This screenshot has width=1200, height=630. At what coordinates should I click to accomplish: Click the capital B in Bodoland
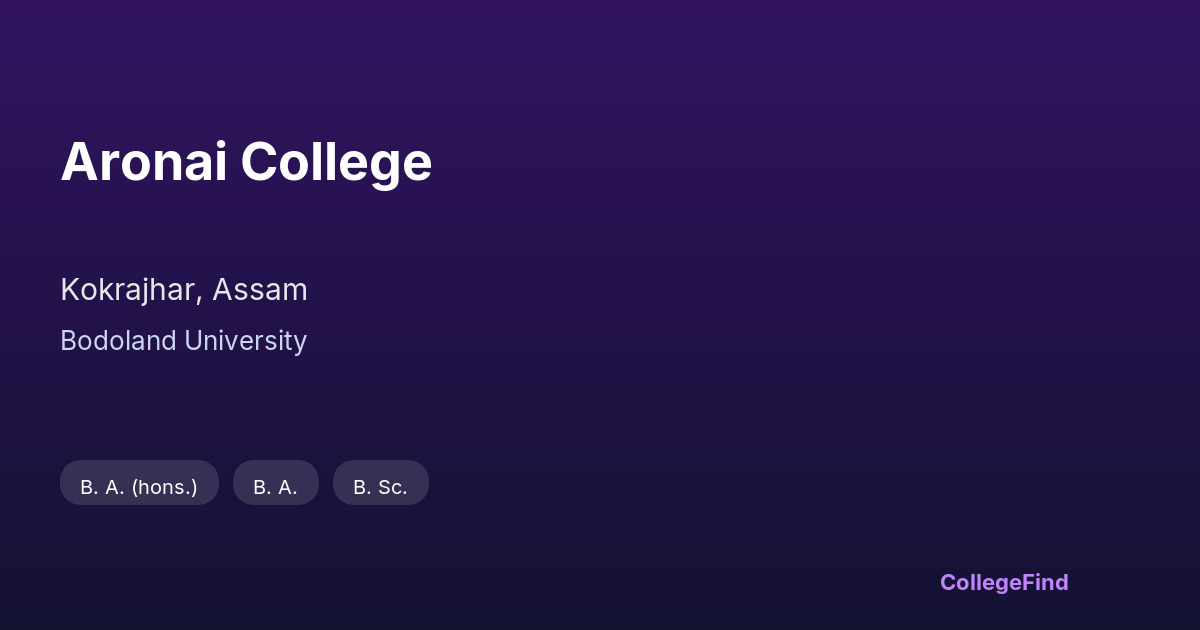(x=68, y=341)
